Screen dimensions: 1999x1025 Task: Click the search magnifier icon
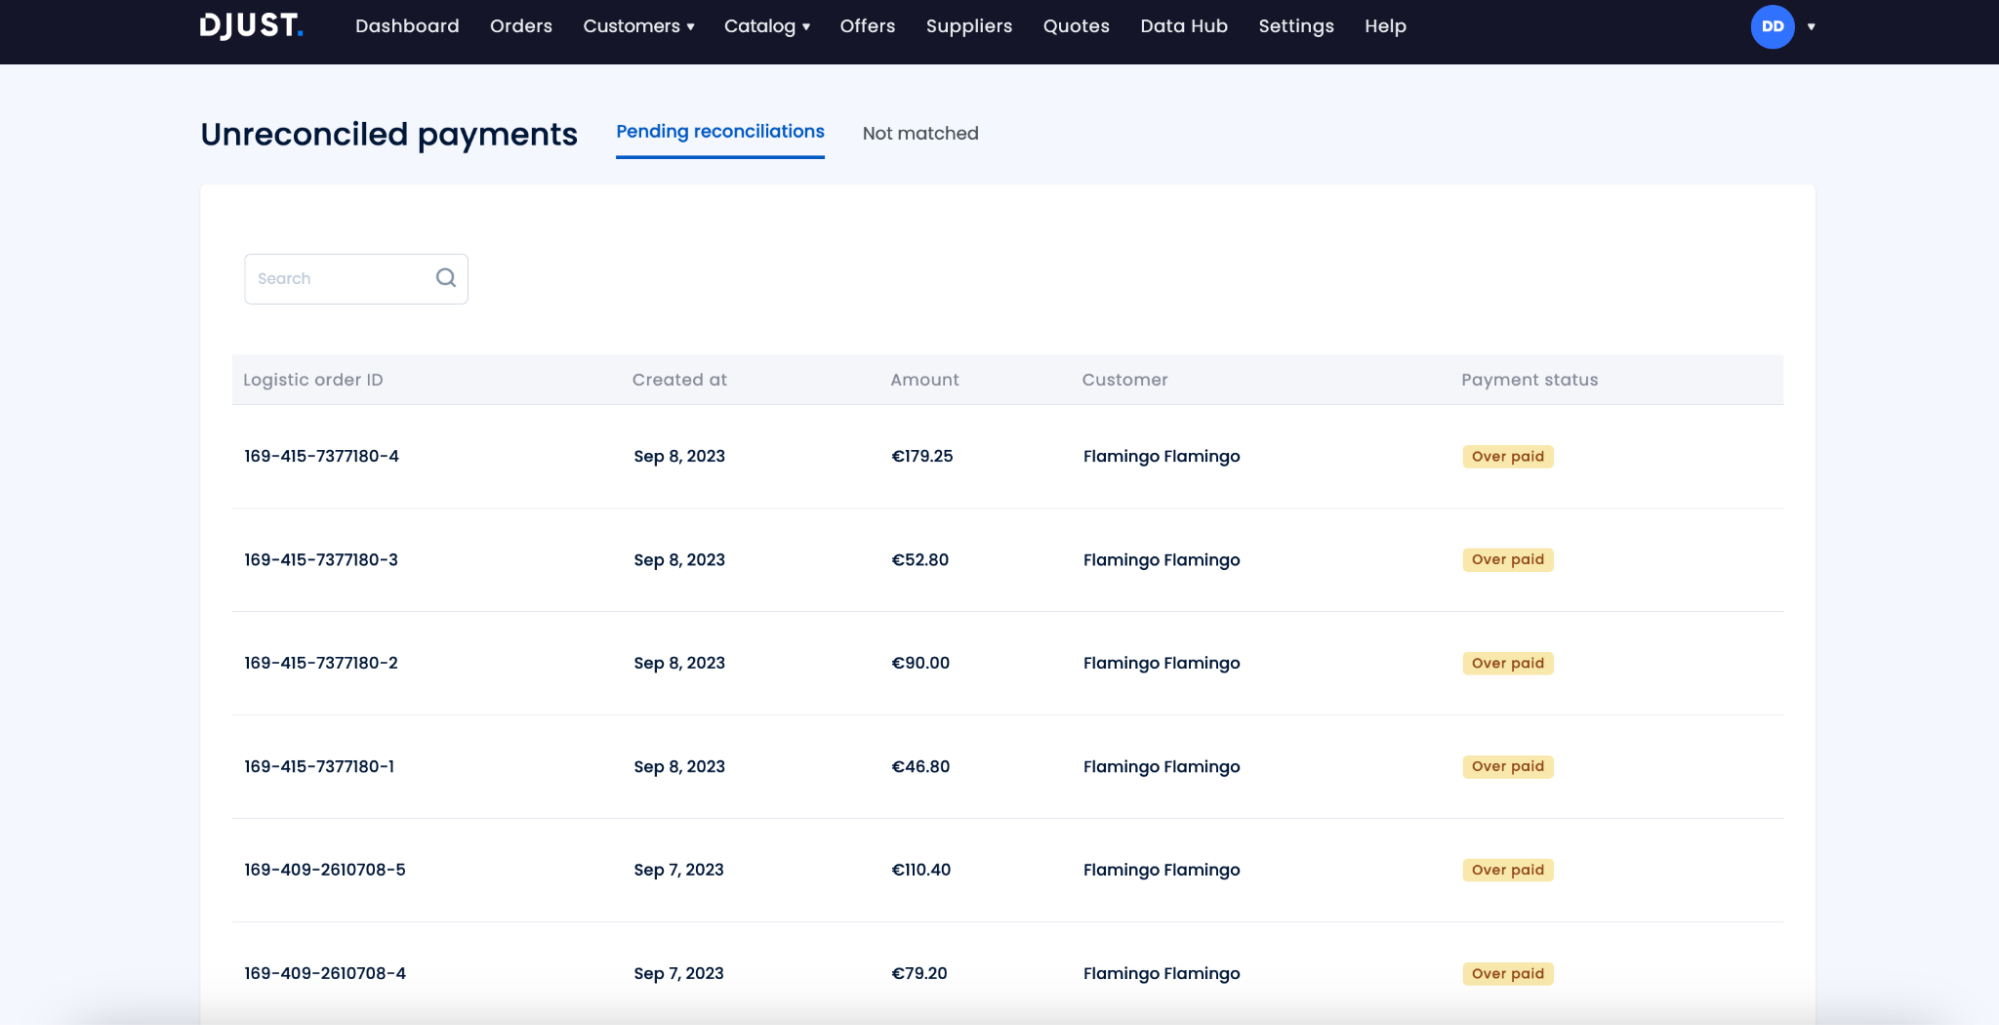[x=446, y=278]
